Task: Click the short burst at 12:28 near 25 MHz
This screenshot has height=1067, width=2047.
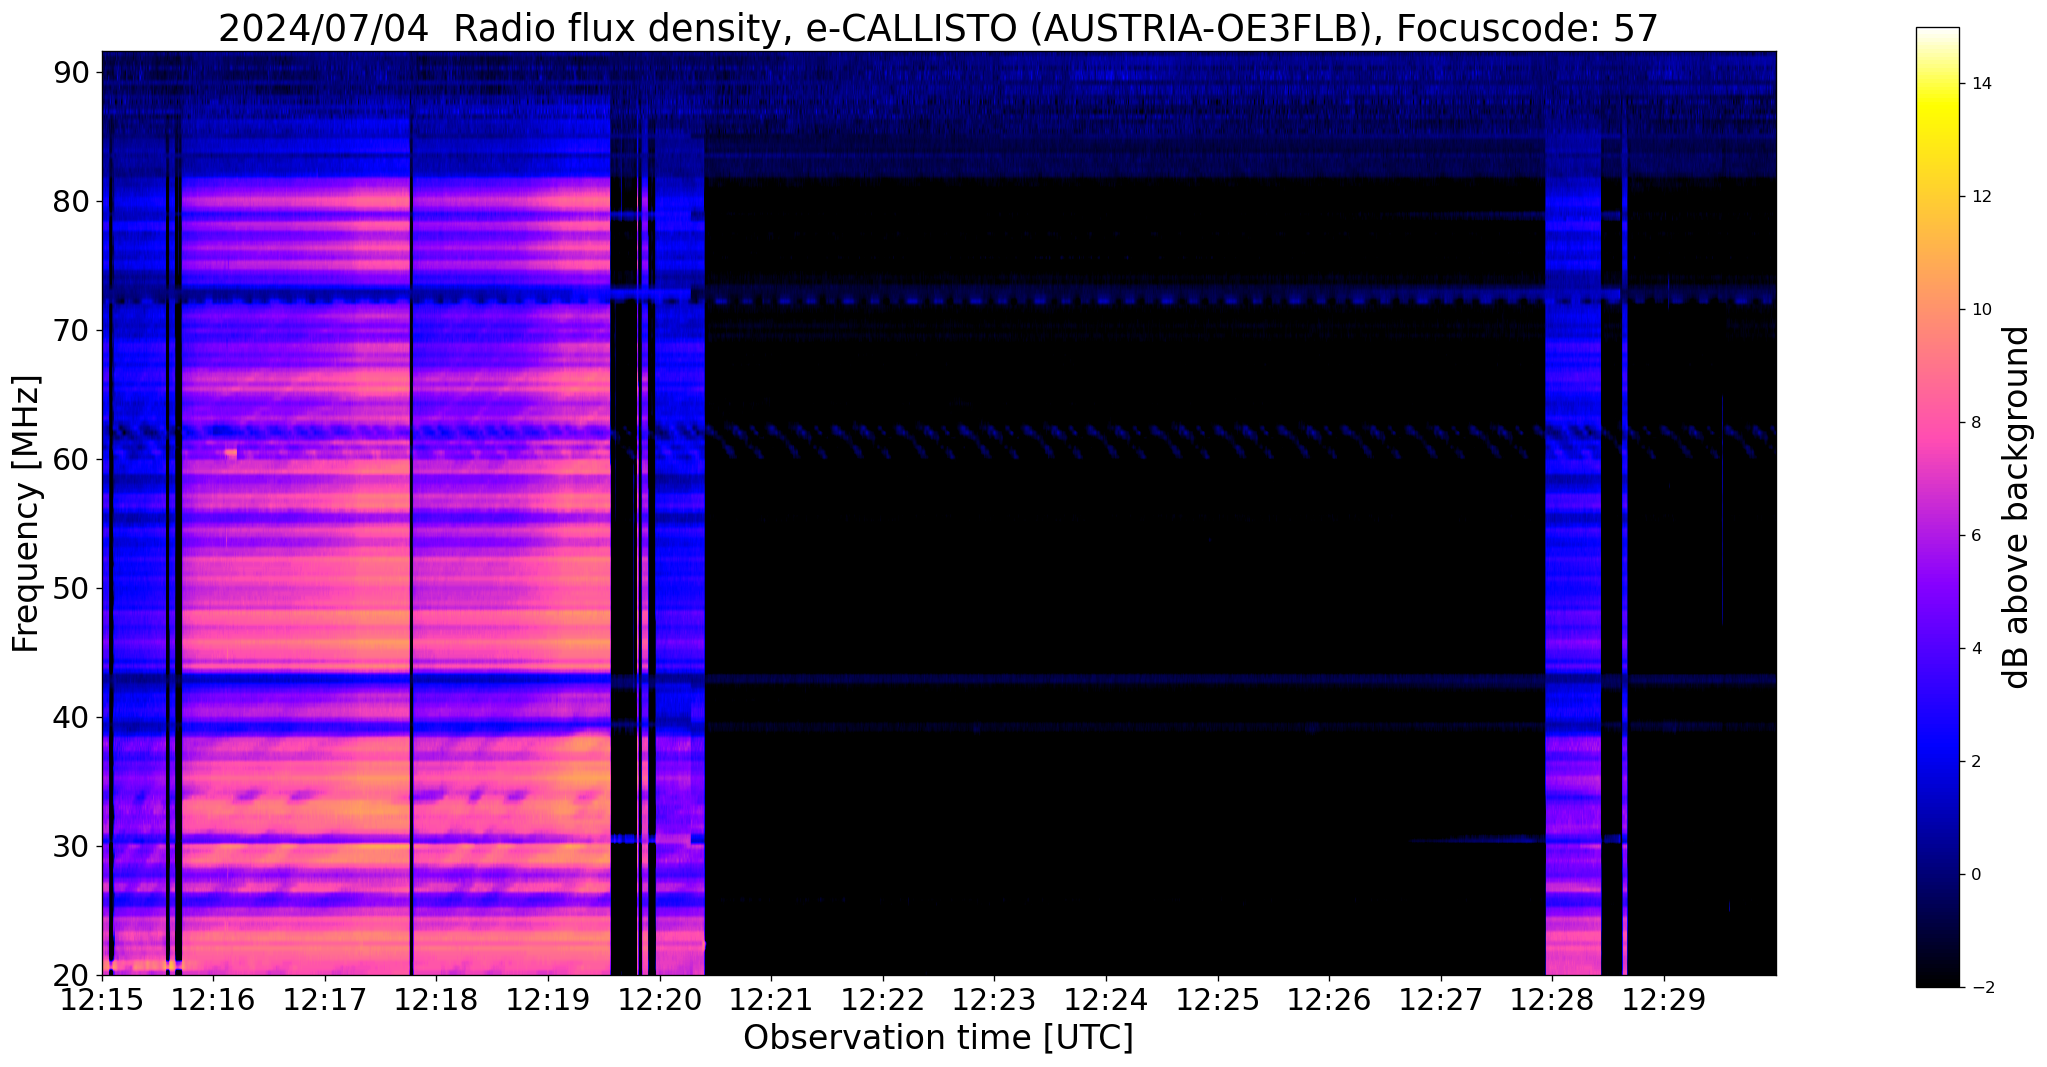Action: [1573, 910]
